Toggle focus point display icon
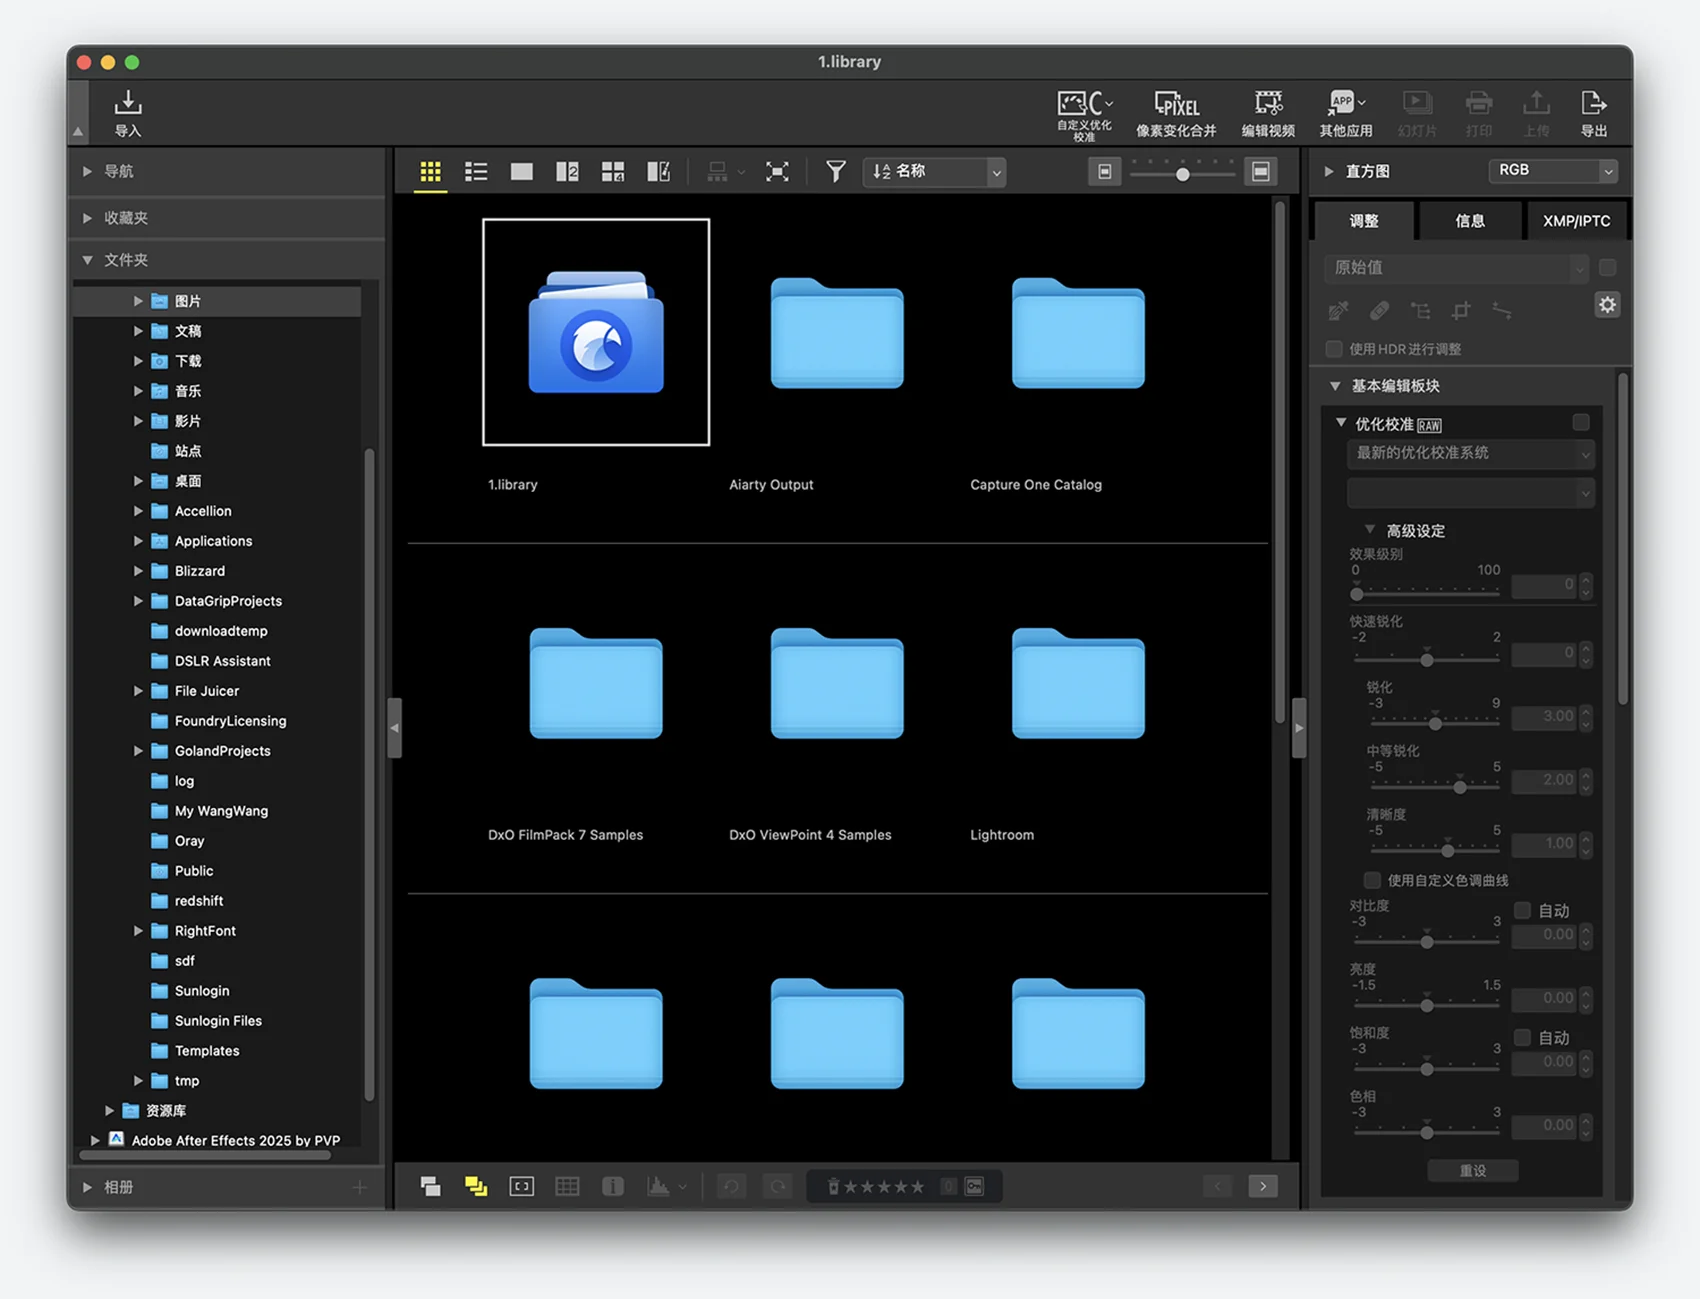 pos(521,1187)
